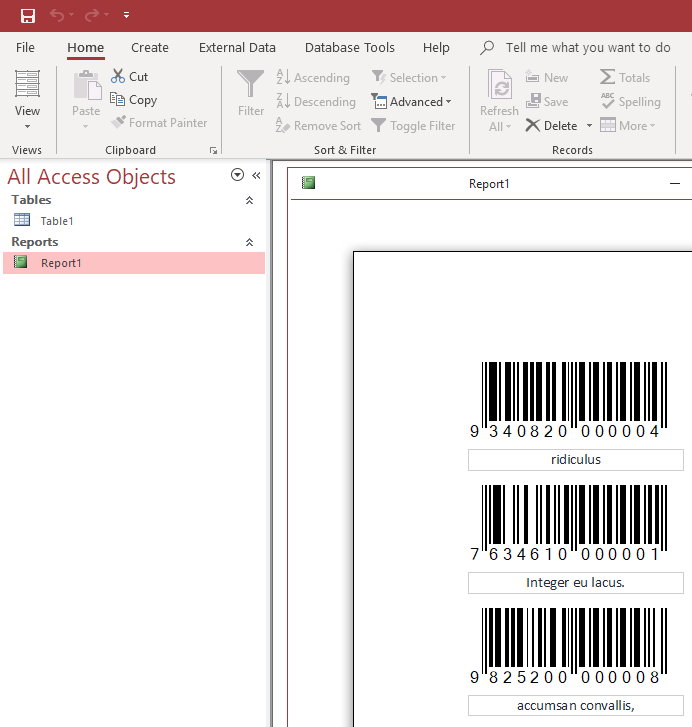Screen dimensions: 692x727
Task: Open the All Access Objects navigation menu
Action: point(237,175)
